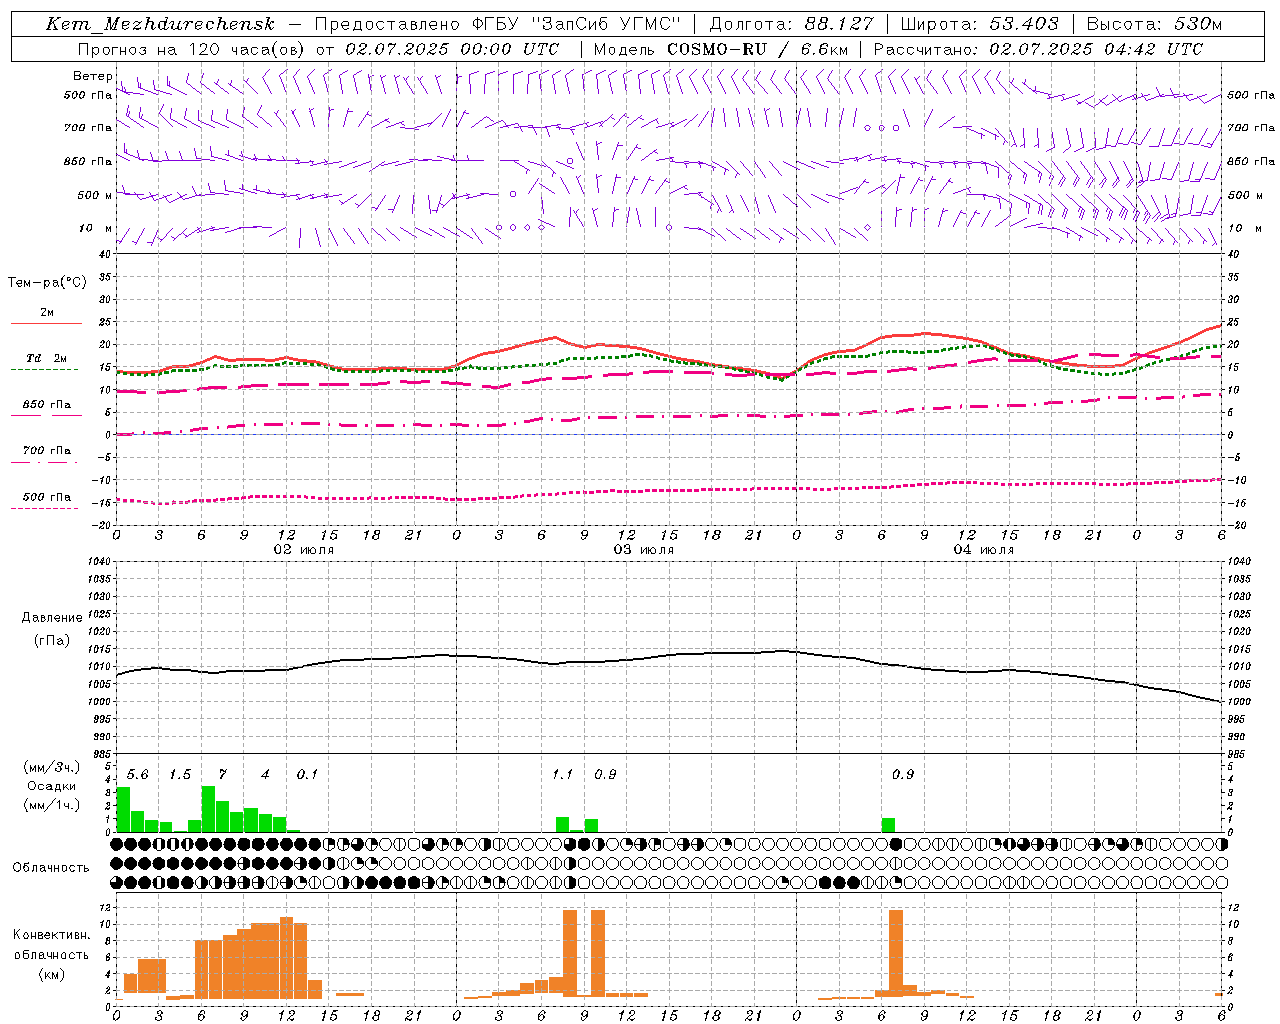Click the Тем-ра(°C) chart label
The image size is (1280, 1024).
[x=47, y=283]
